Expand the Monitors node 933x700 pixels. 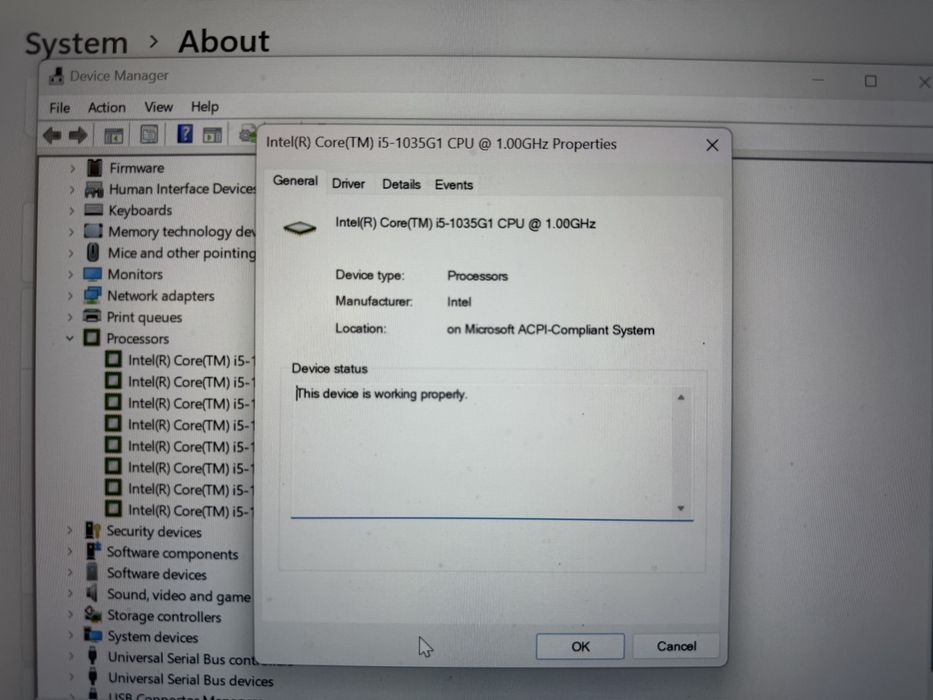coord(70,275)
